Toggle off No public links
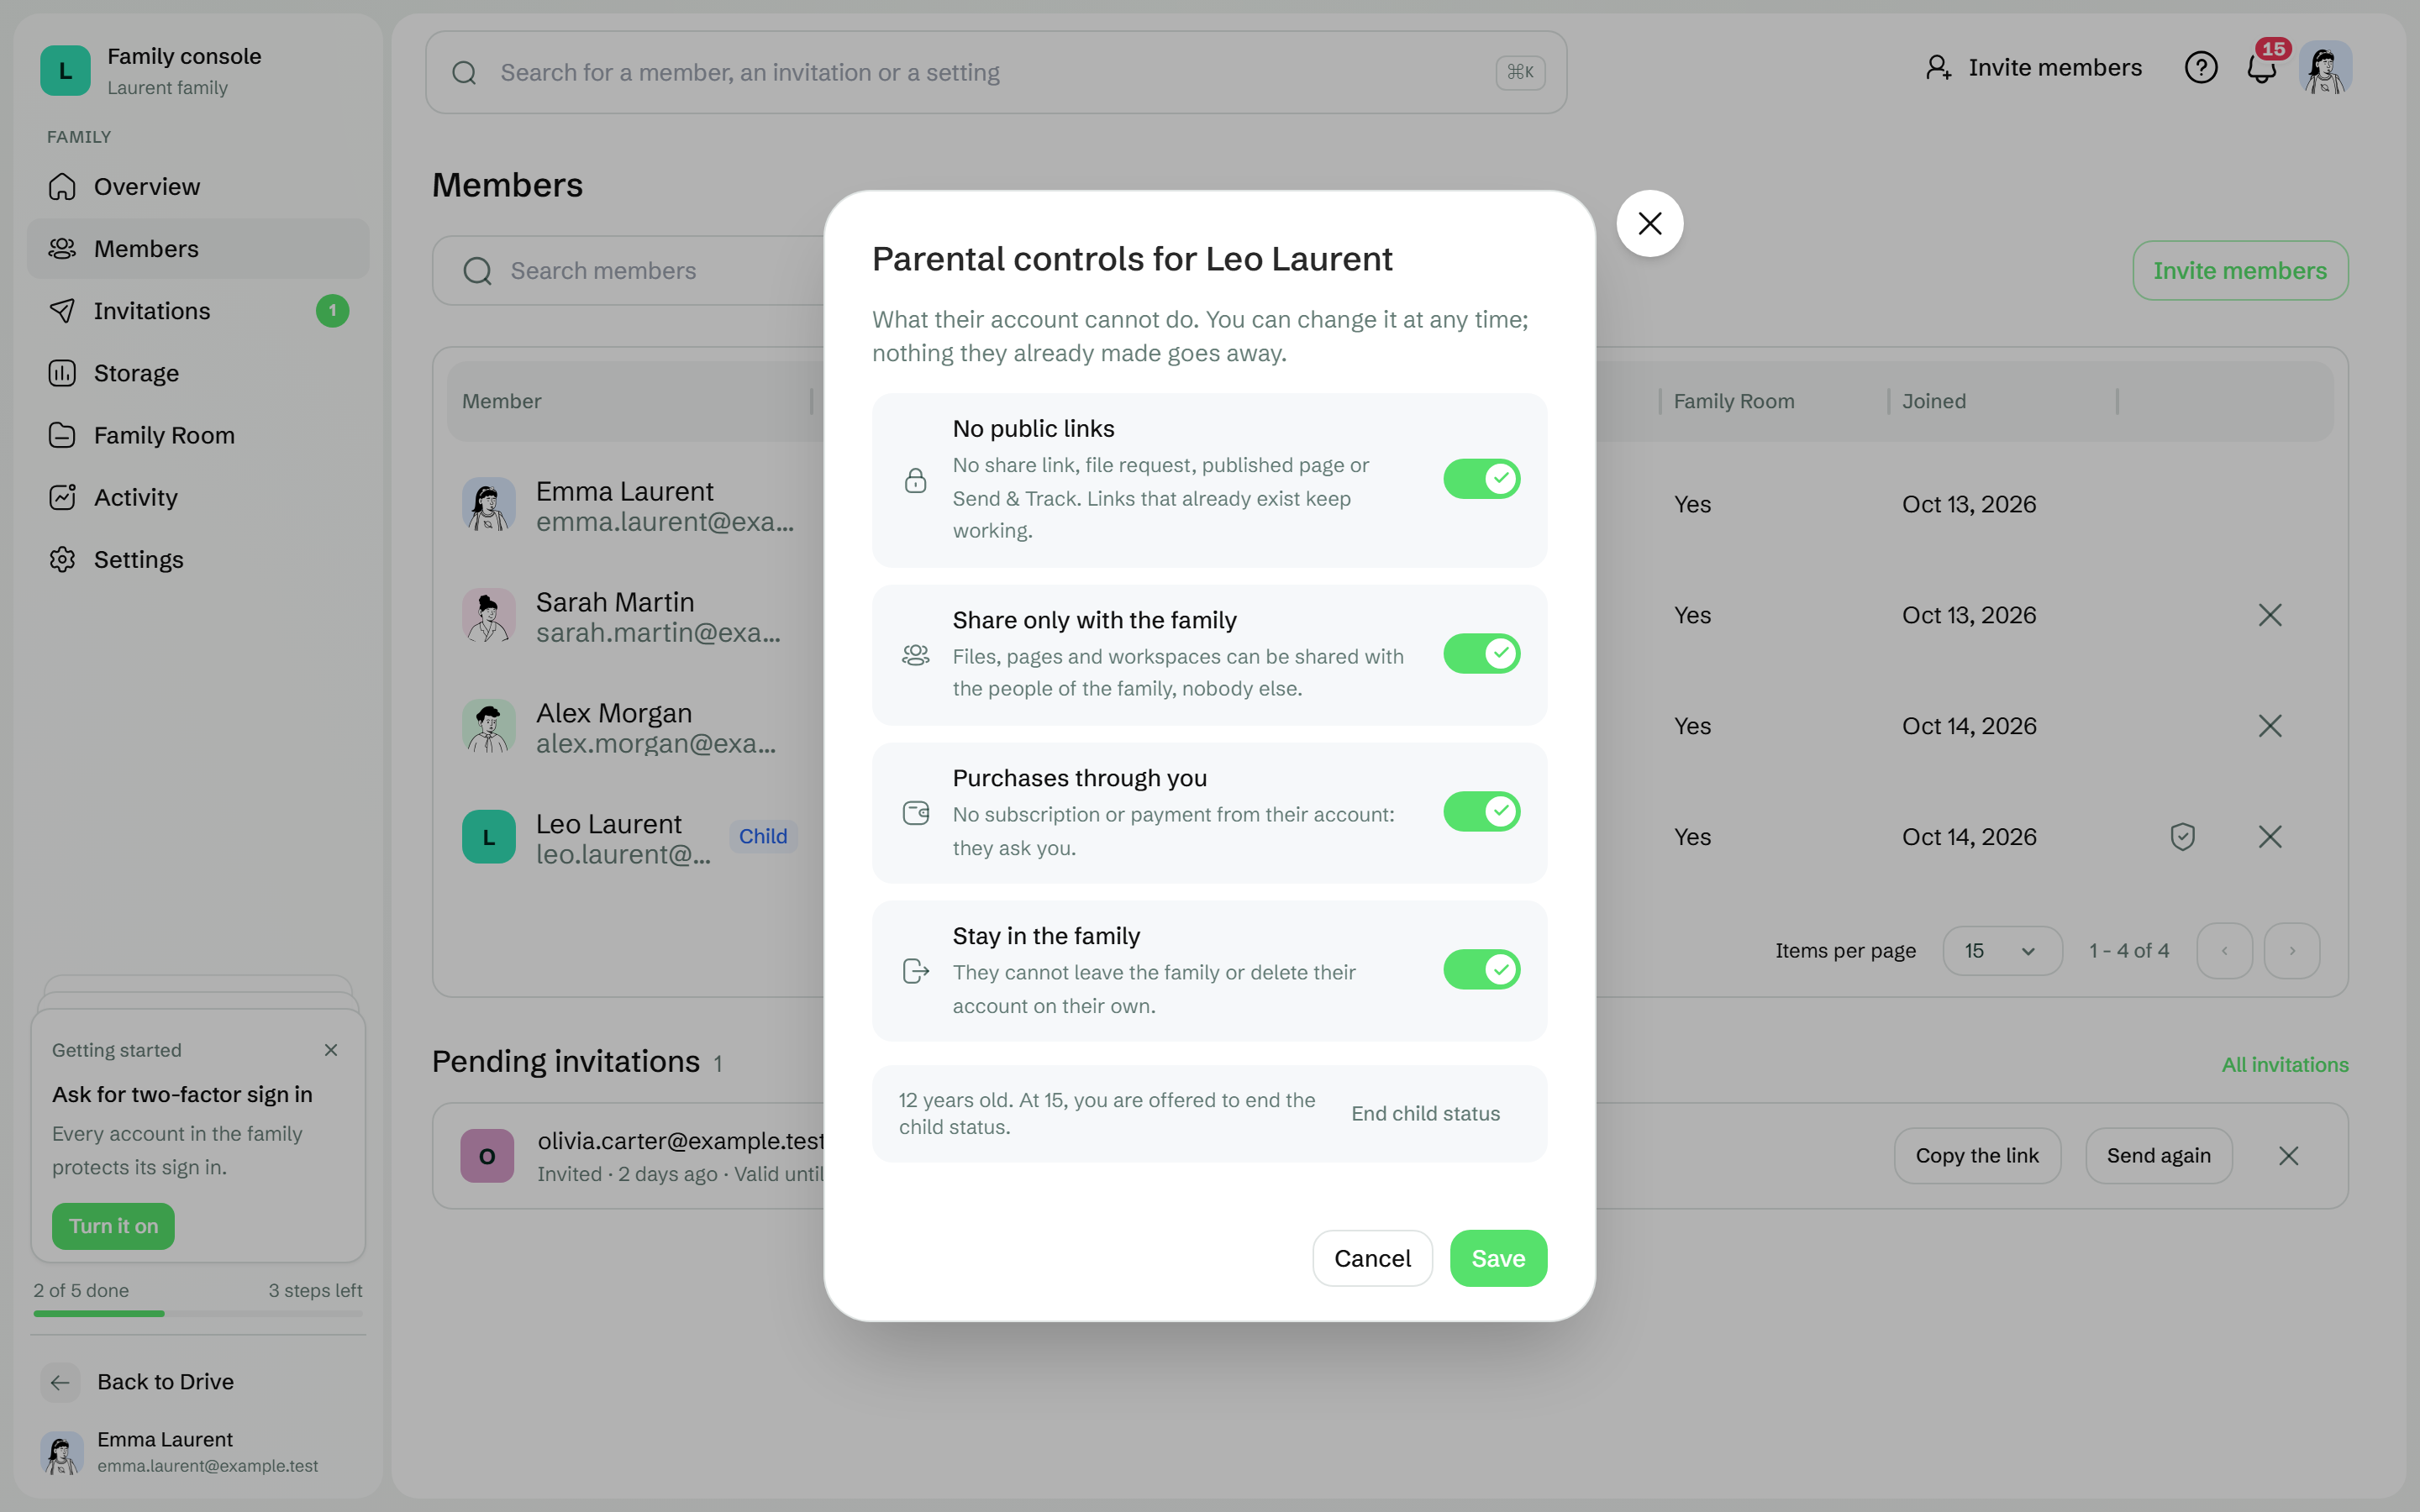 [1481, 479]
